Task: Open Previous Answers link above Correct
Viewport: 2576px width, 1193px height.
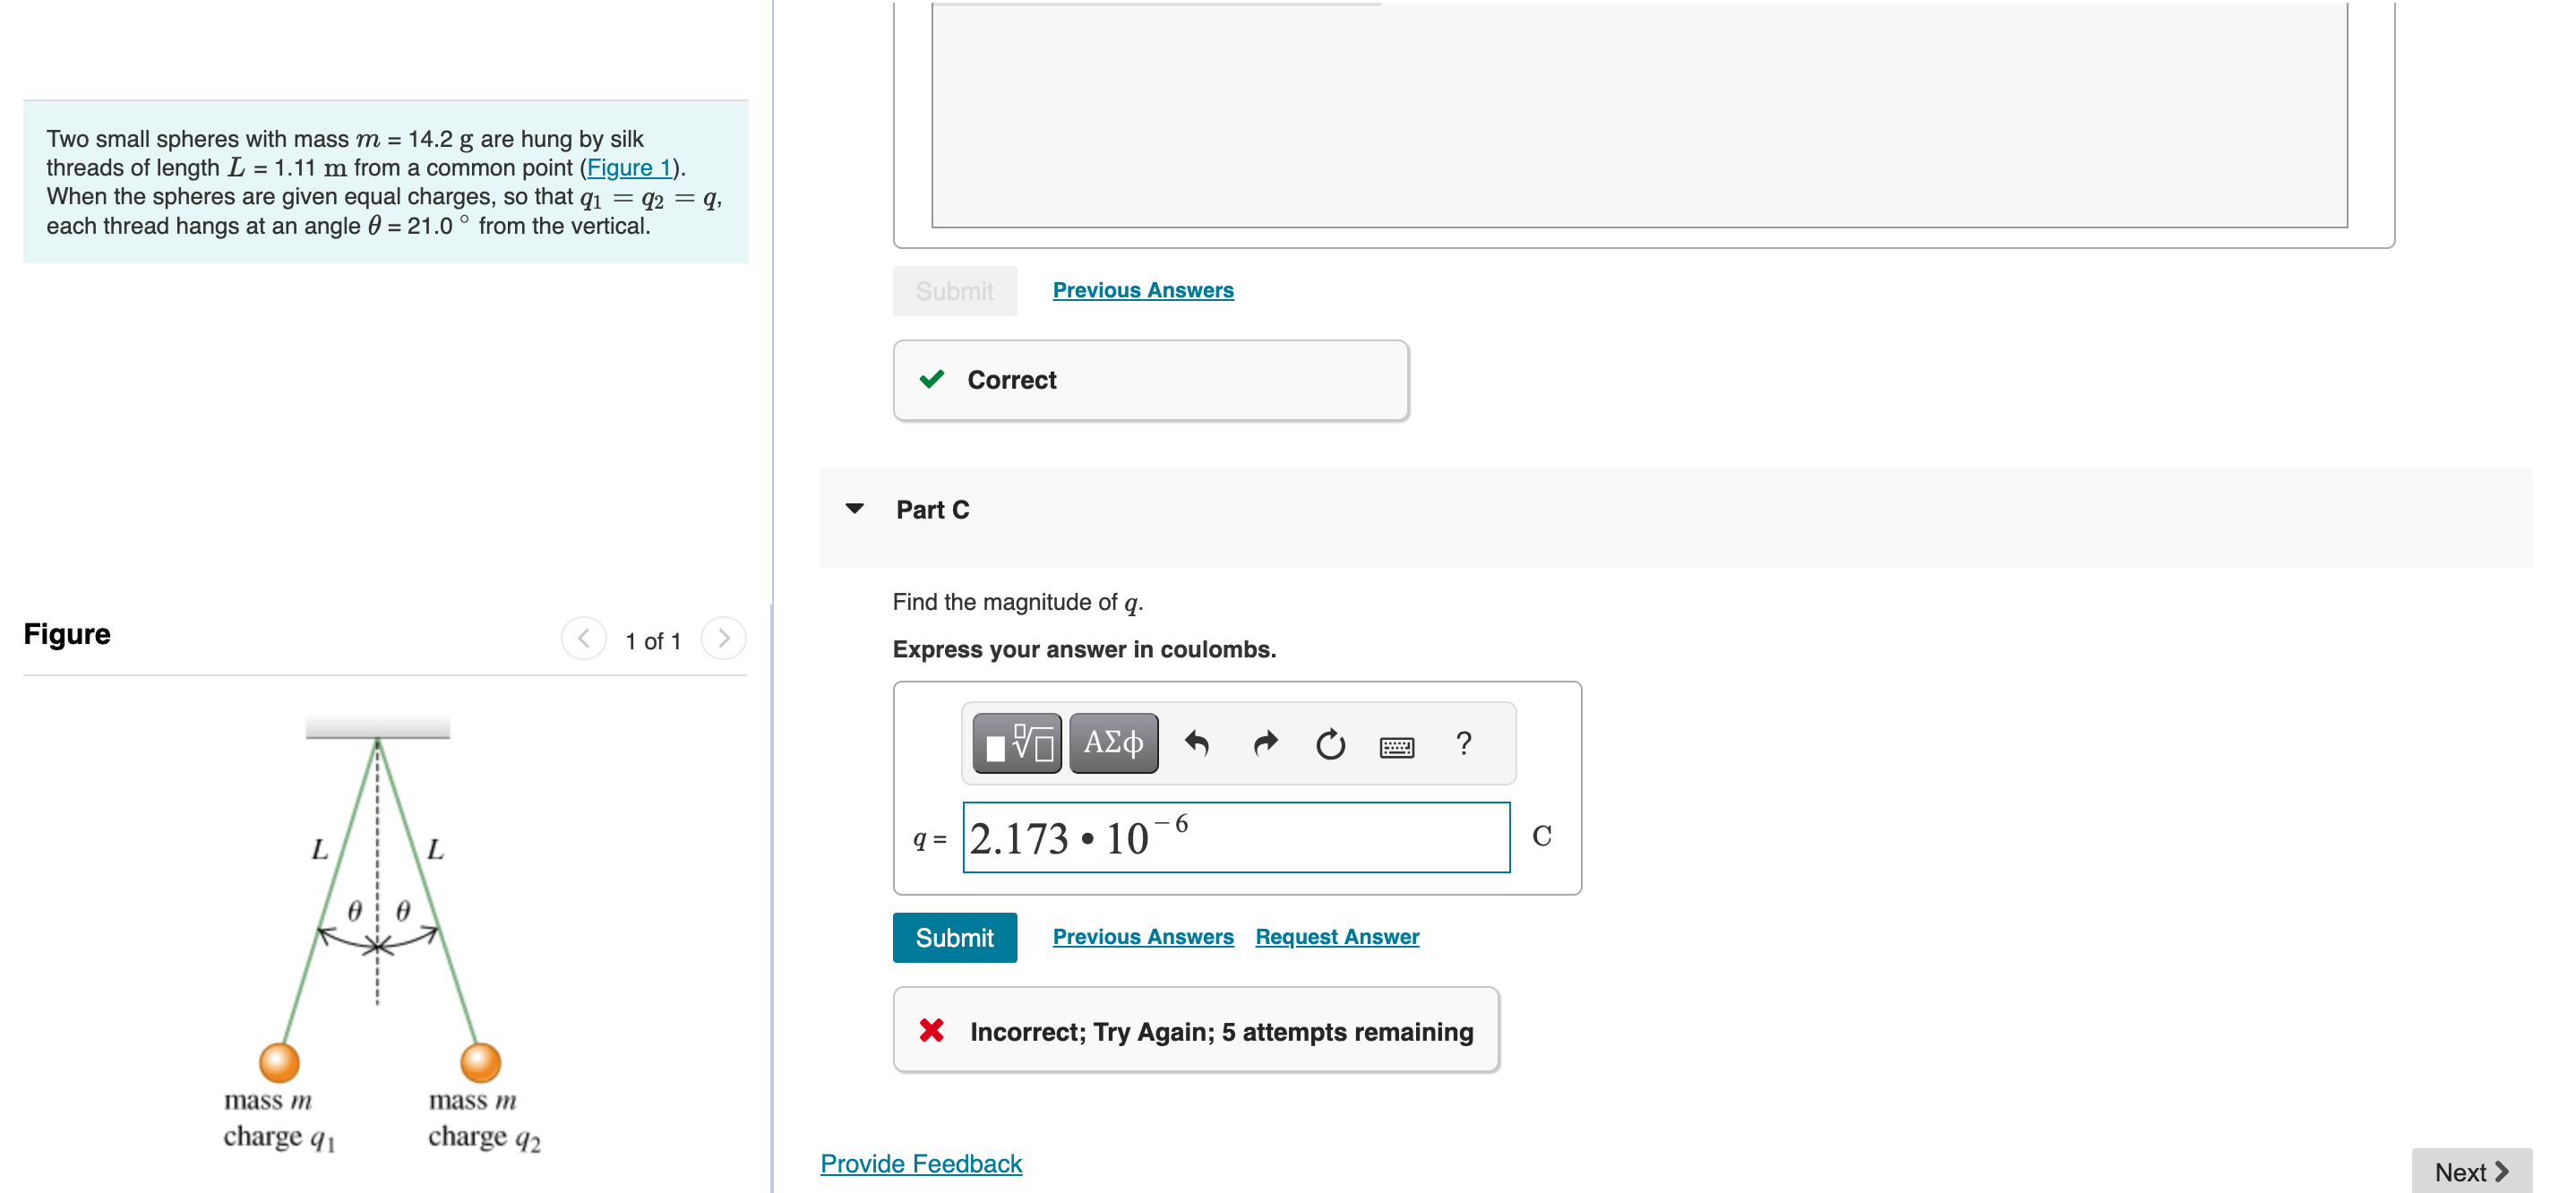Action: pyautogui.click(x=1142, y=290)
